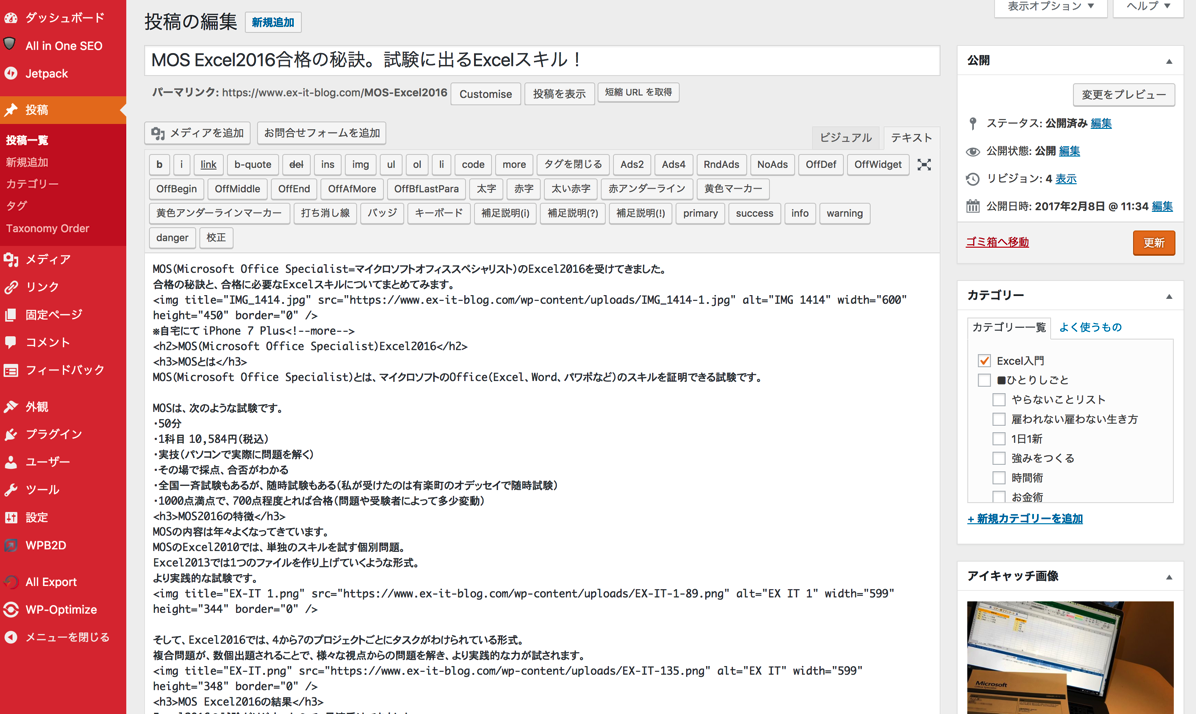Open the プラグイン plug icon
Viewport: 1196px width, 714px height.
click(x=11, y=434)
